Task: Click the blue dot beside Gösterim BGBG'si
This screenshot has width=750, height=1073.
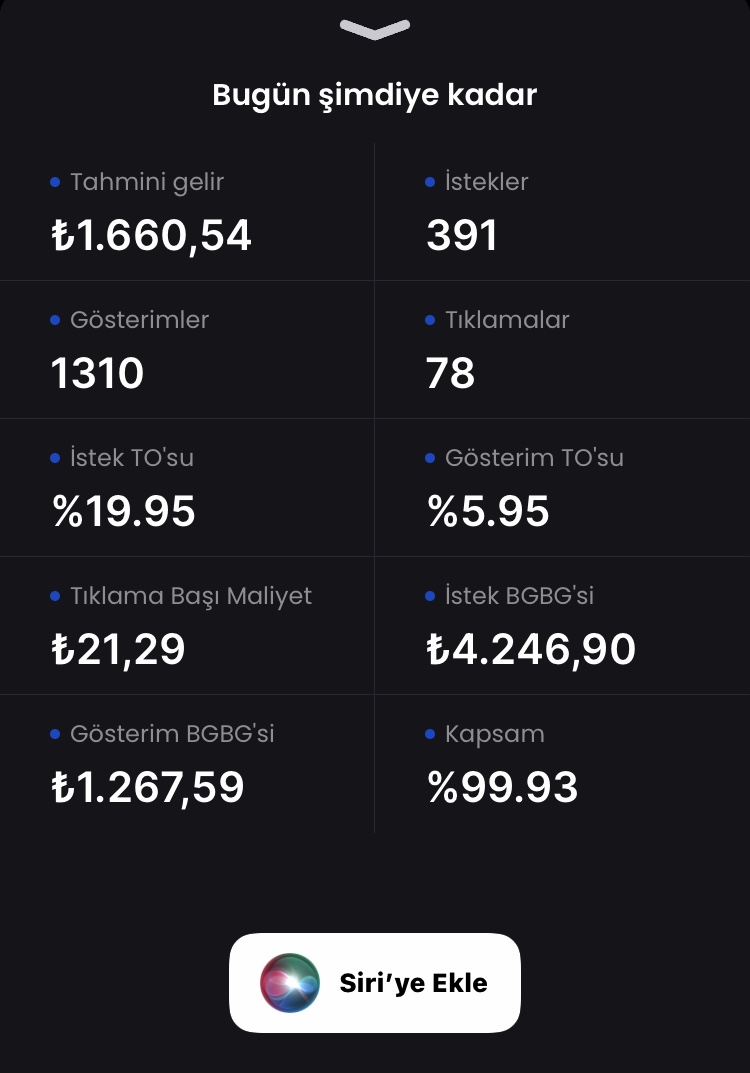Action: (x=55, y=734)
